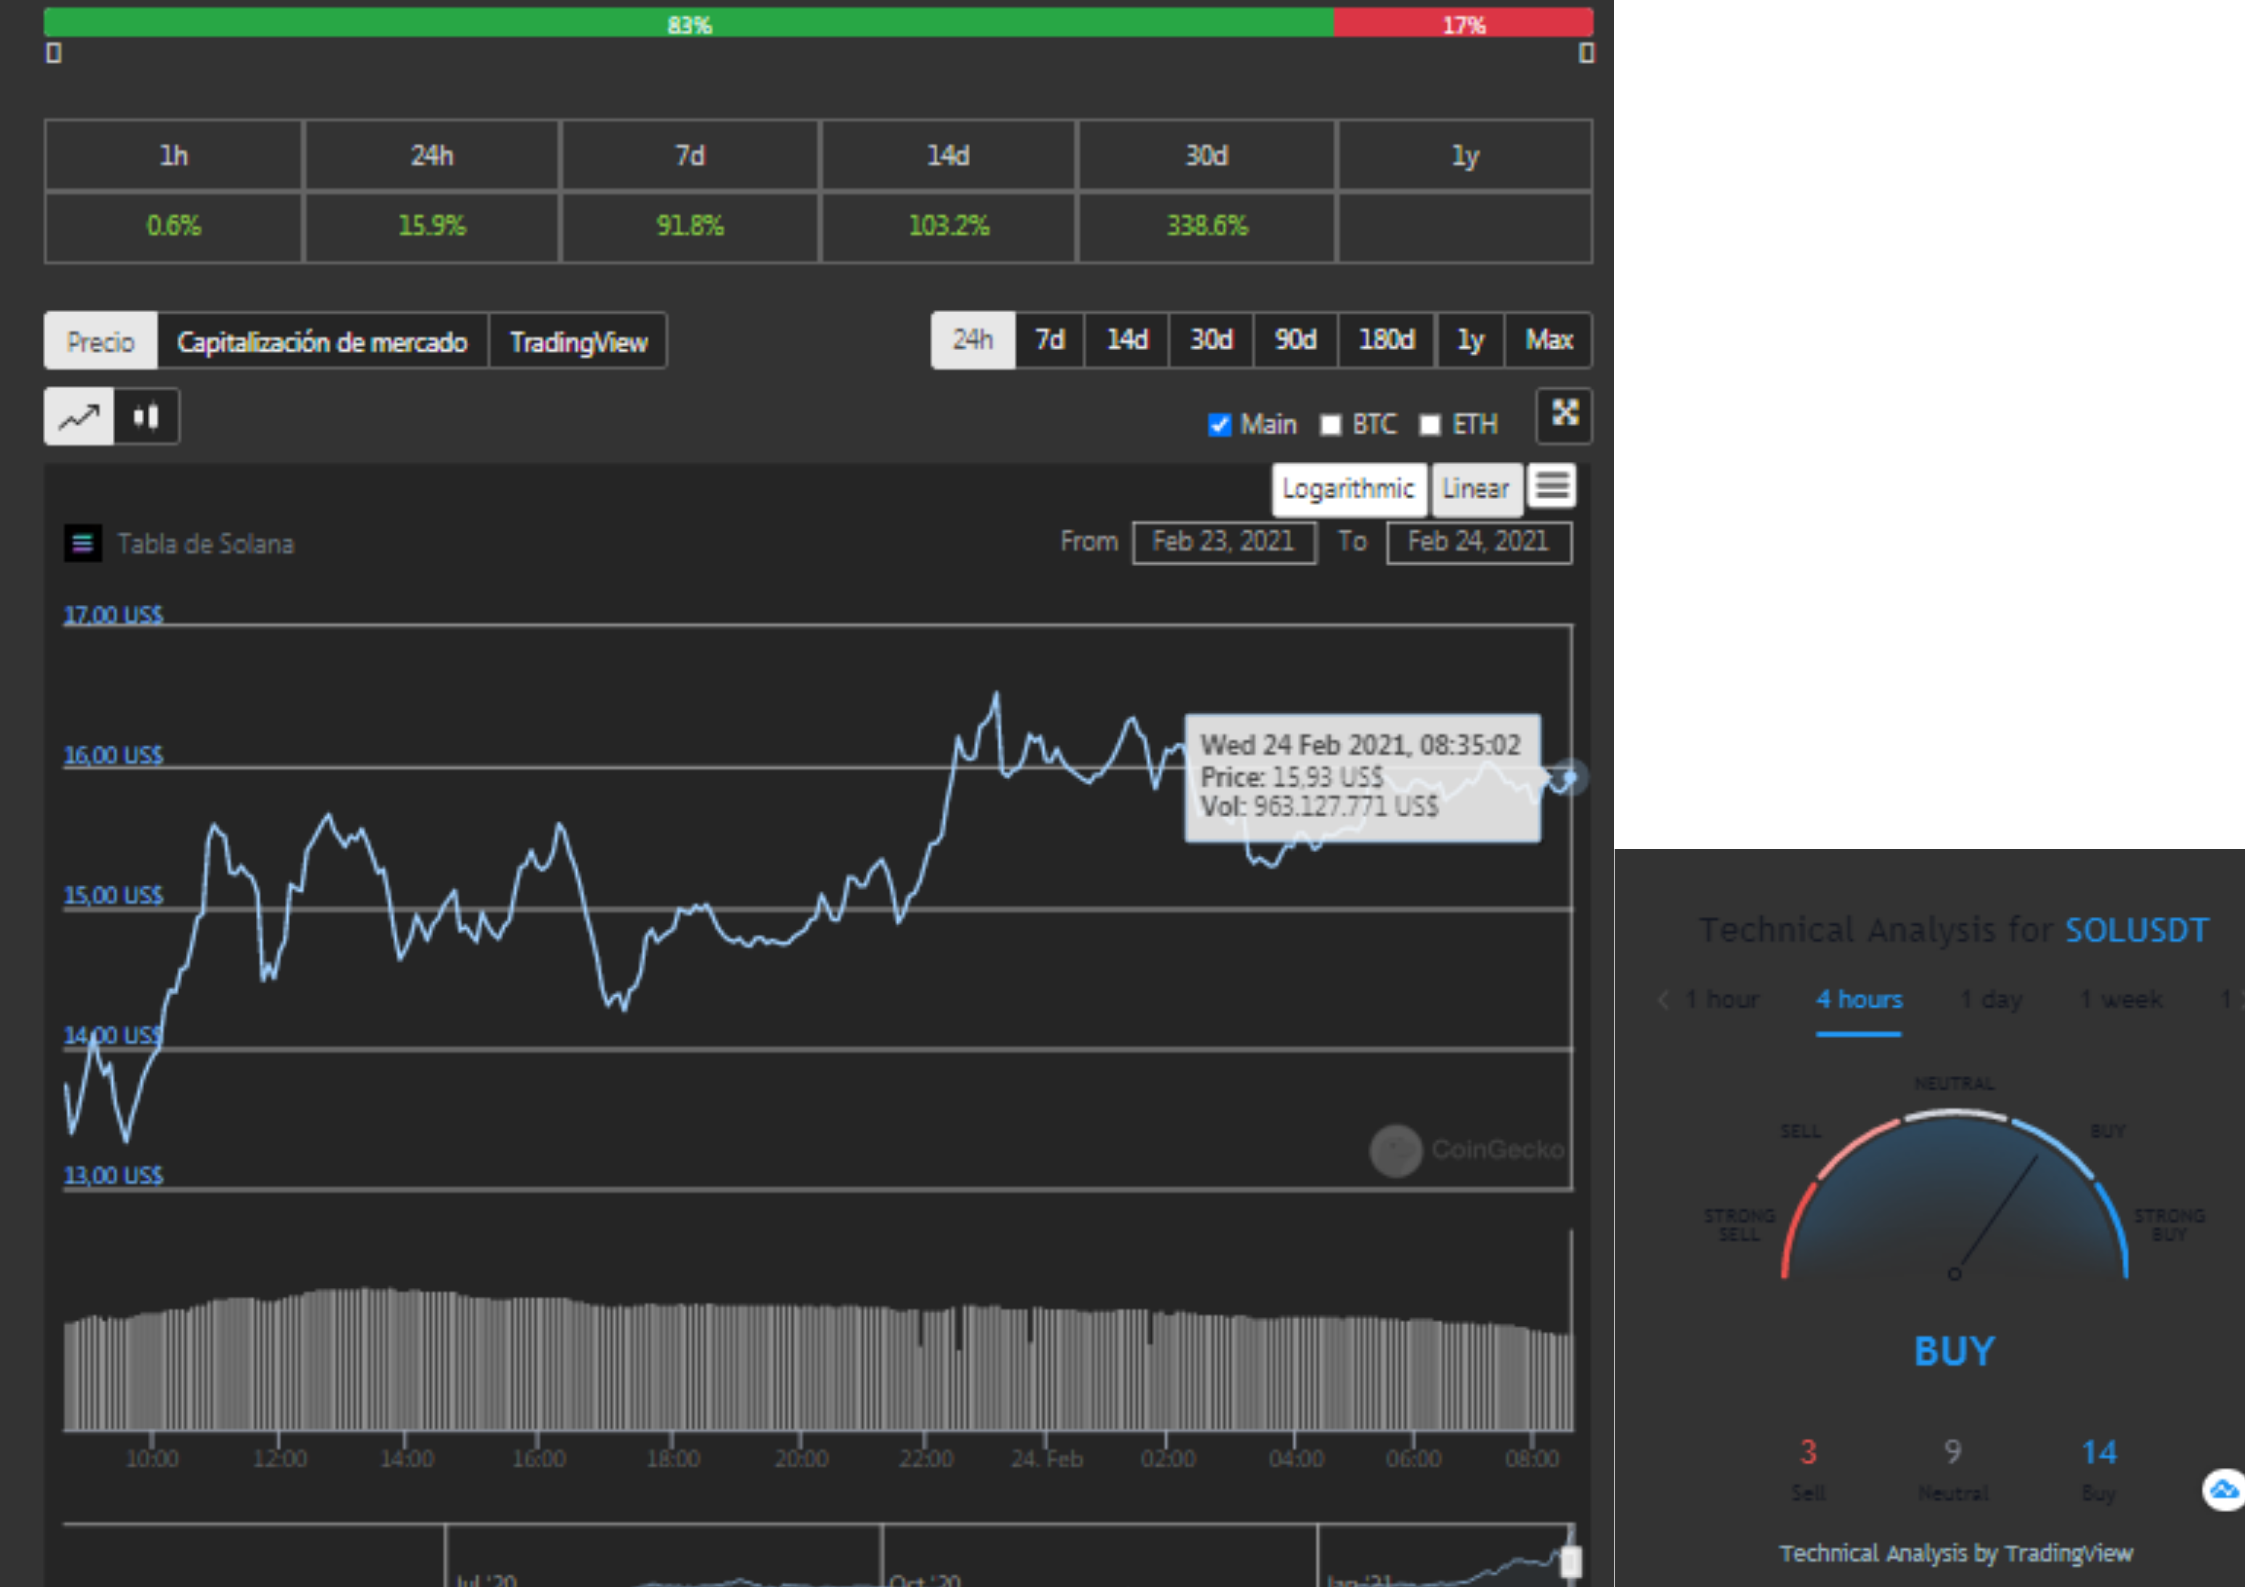Click the Price: 15,93 US$ tooltip line

click(1292, 777)
